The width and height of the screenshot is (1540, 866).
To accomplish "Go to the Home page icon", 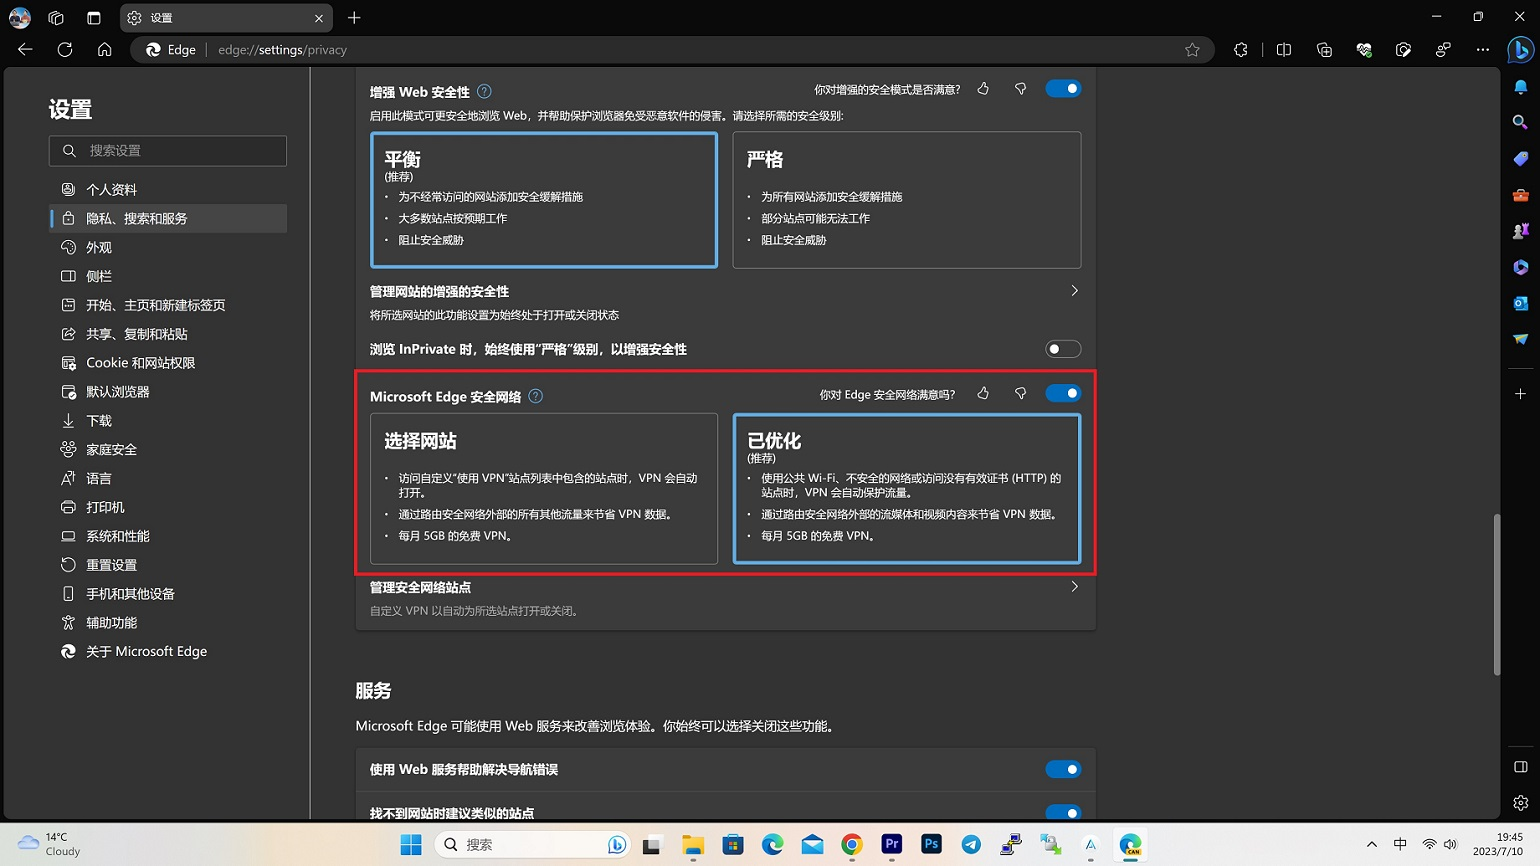I will click(104, 49).
